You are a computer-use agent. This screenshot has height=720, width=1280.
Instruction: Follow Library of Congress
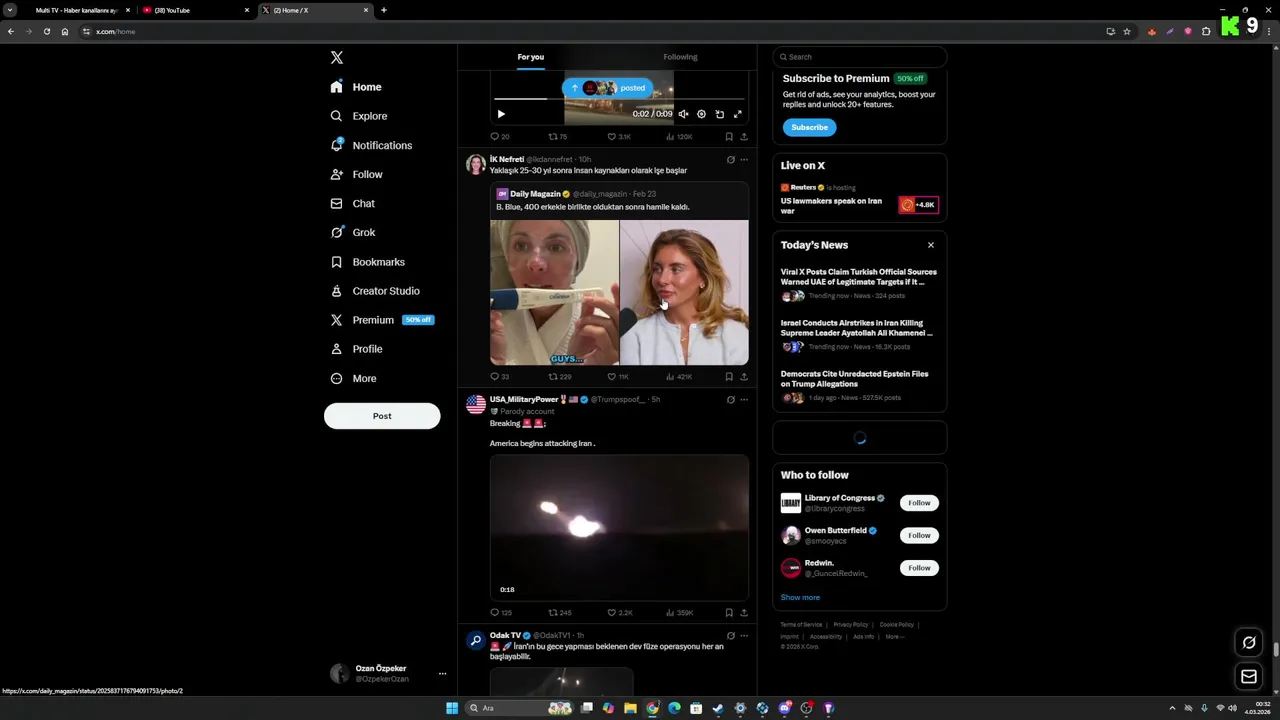[919, 503]
